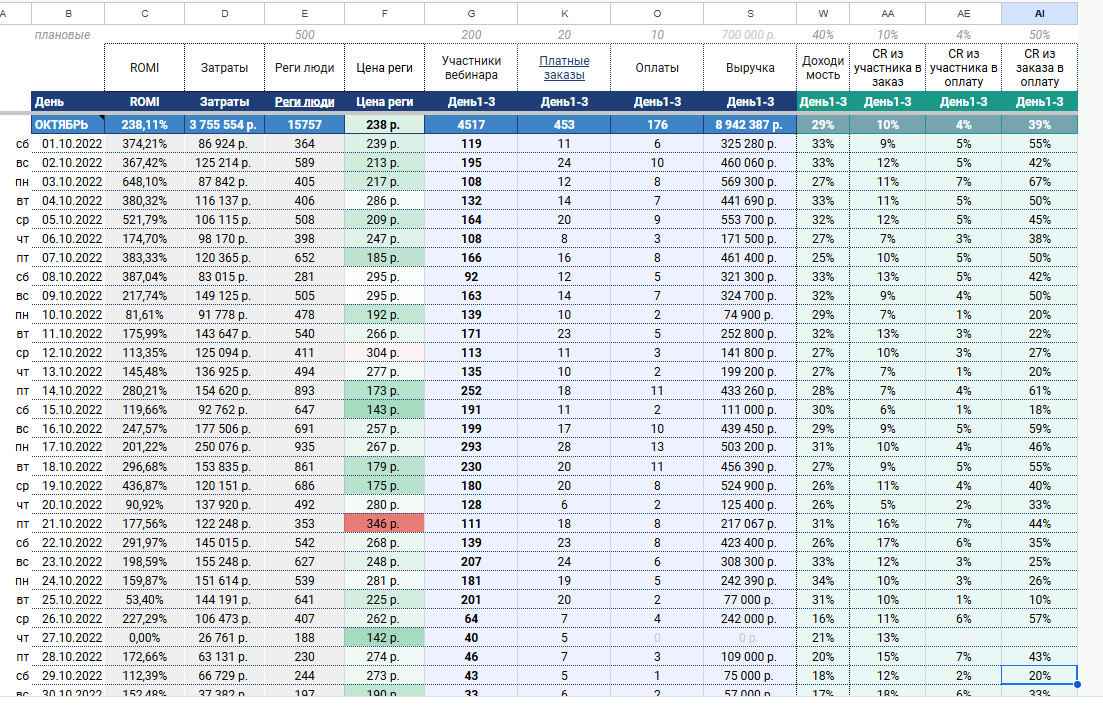Click the Выручка header cell
Screen dimensions: 1103x706
pos(749,68)
